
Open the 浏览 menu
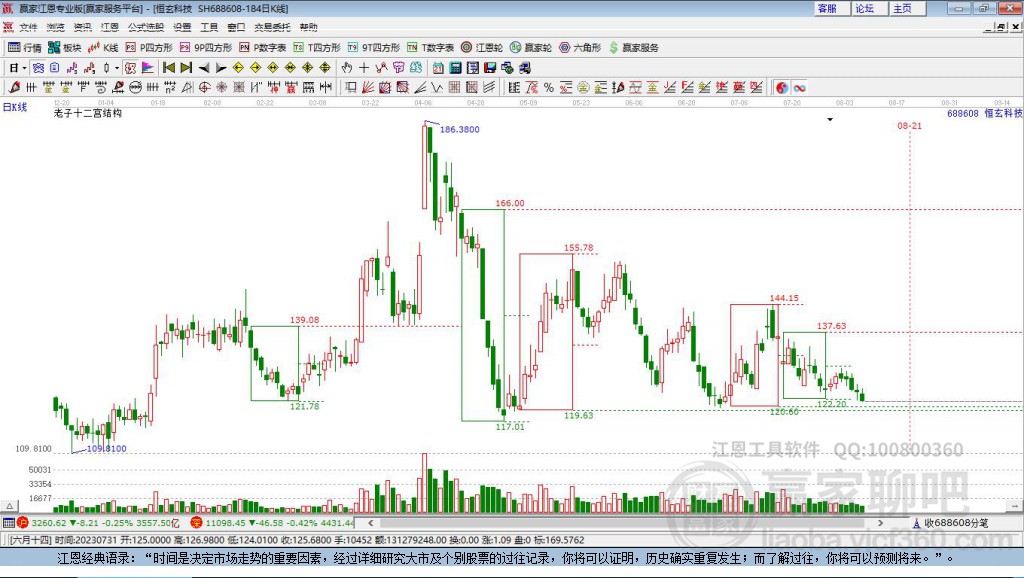coord(56,27)
